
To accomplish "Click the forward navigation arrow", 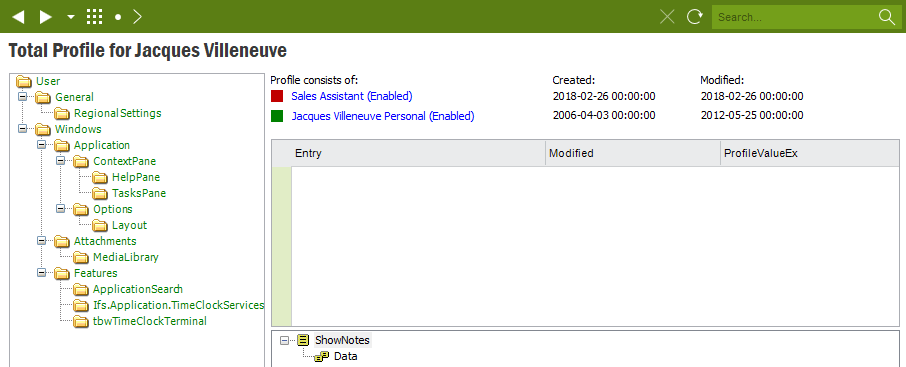I will point(46,17).
